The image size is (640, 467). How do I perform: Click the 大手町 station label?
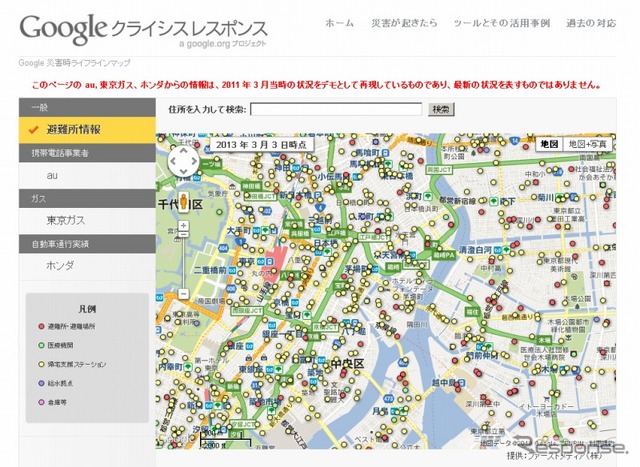pos(238,231)
